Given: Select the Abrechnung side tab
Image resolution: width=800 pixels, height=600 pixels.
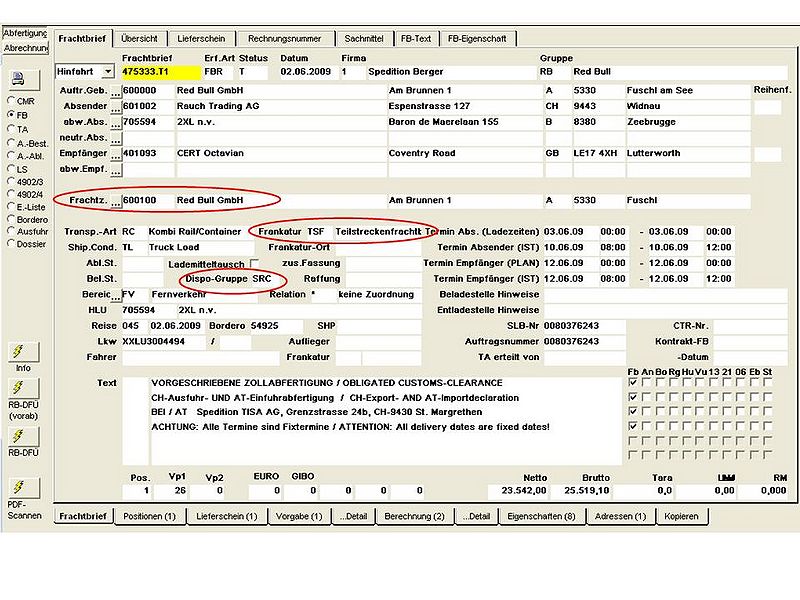Looking at the screenshot, I should (x=25, y=48).
